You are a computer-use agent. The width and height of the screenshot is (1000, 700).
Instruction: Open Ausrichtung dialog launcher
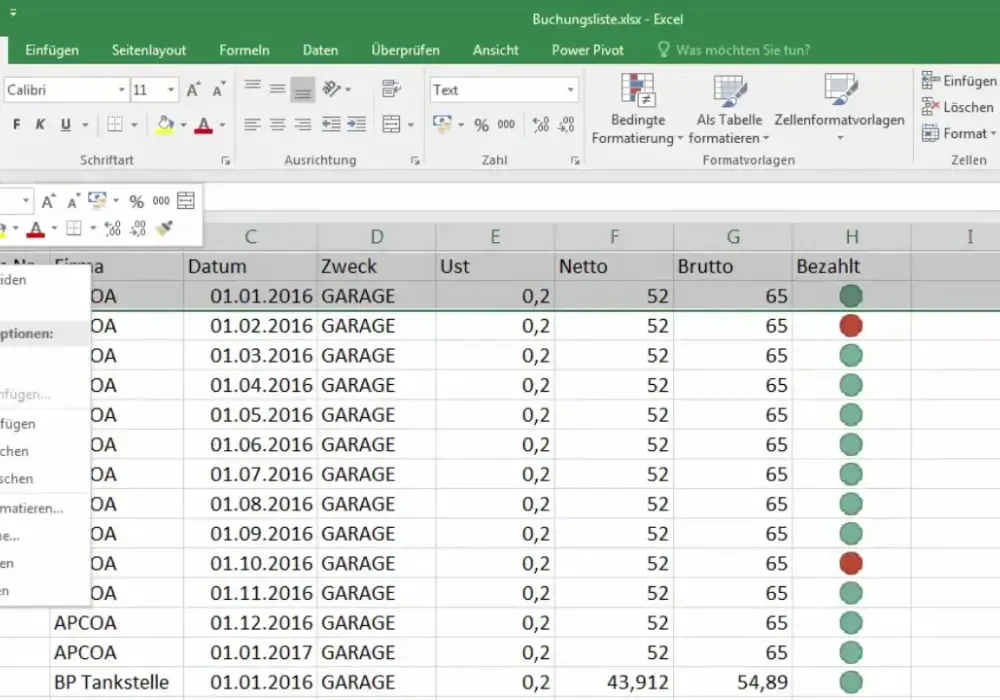[x=415, y=161]
